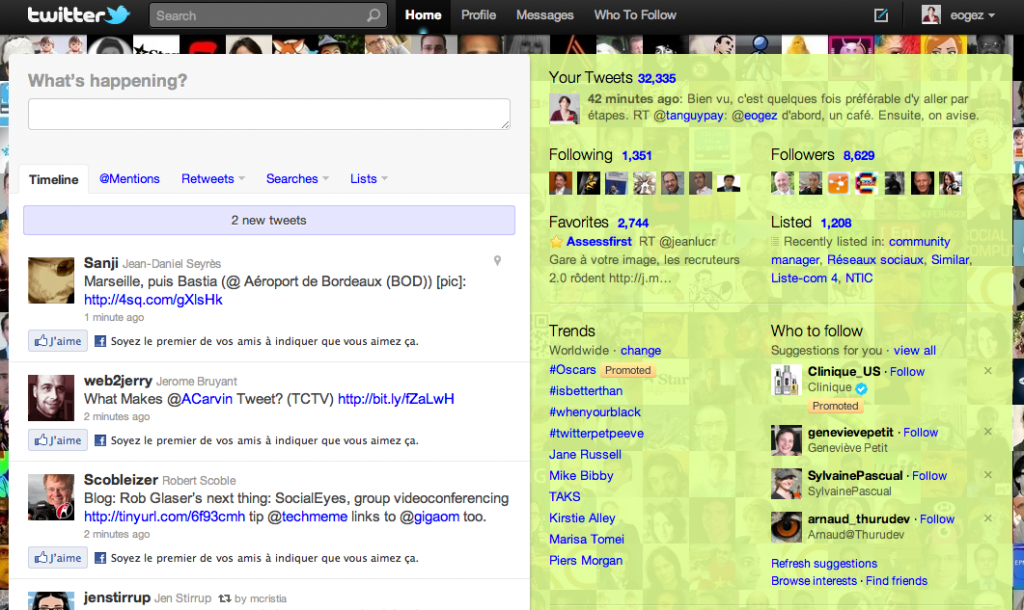Open the #isbetterthan trend
Image resolution: width=1024 pixels, height=610 pixels.
(x=586, y=391)
